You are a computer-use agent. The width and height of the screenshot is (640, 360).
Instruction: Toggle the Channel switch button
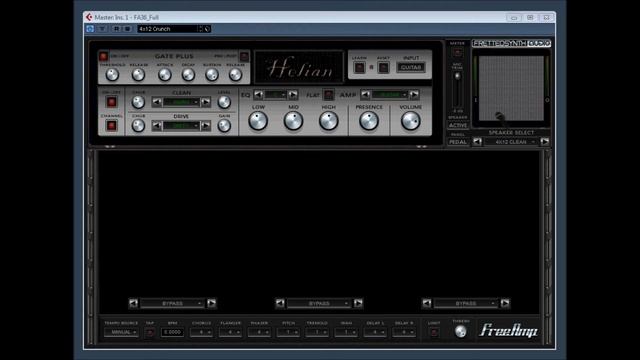pos(111,126)
